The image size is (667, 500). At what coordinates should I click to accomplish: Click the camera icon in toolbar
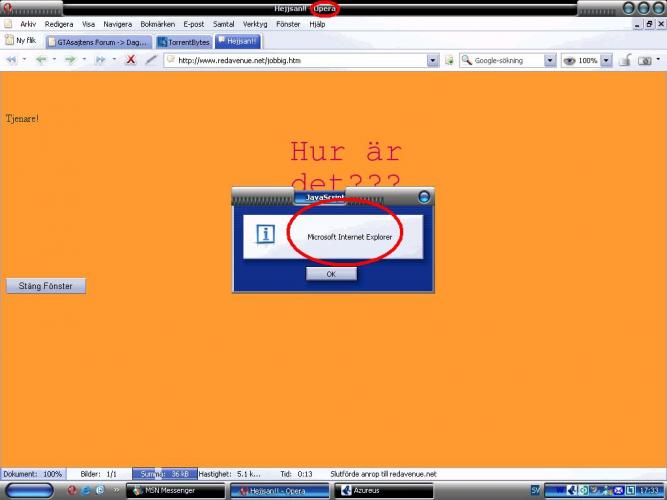tap(645, 61)
